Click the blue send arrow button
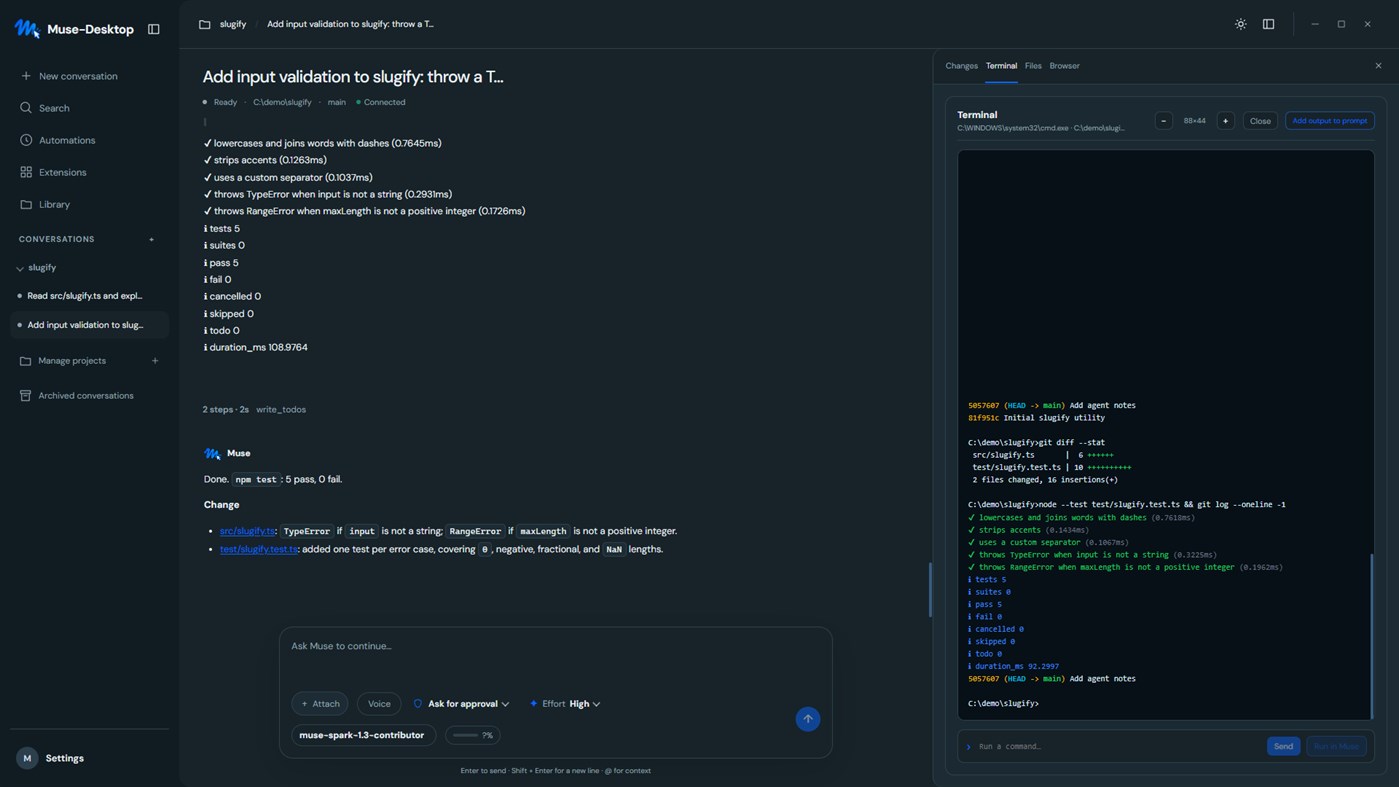The image size is (1399, 787). [808, 719]
